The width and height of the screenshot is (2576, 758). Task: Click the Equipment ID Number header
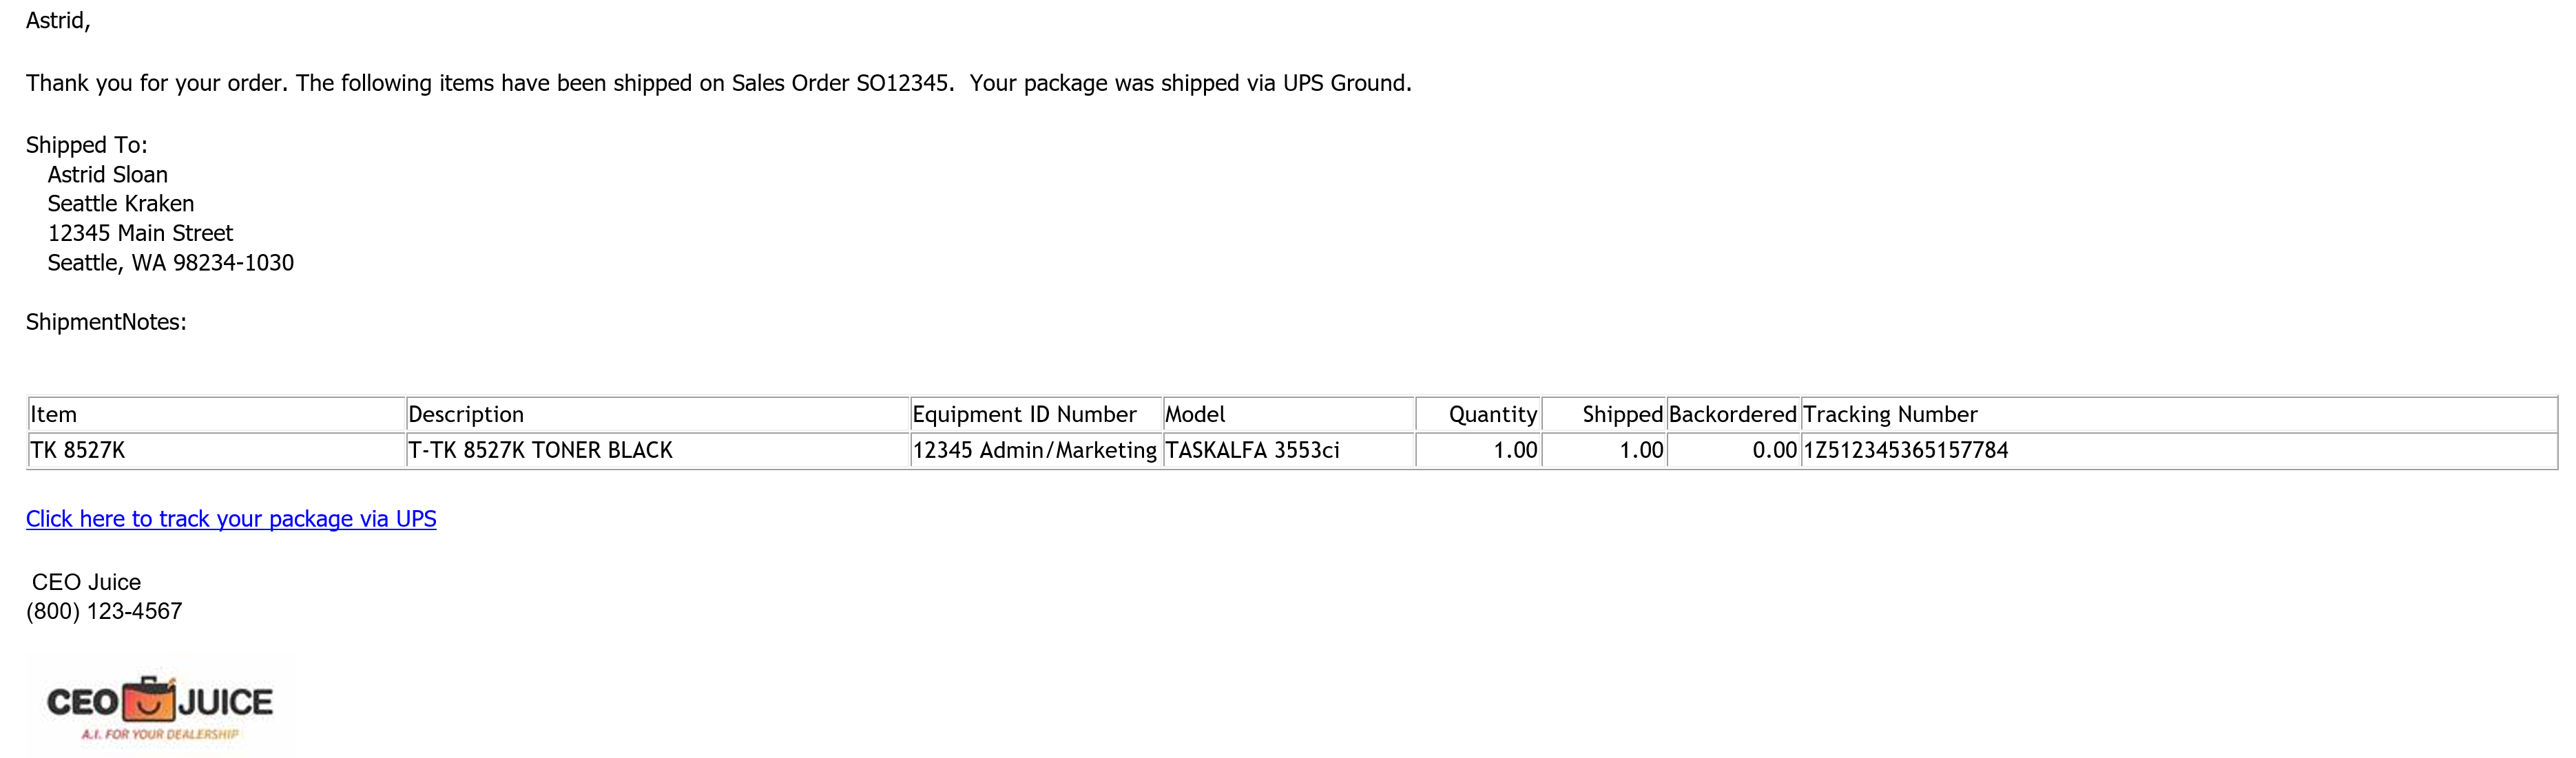point(1036,414)
